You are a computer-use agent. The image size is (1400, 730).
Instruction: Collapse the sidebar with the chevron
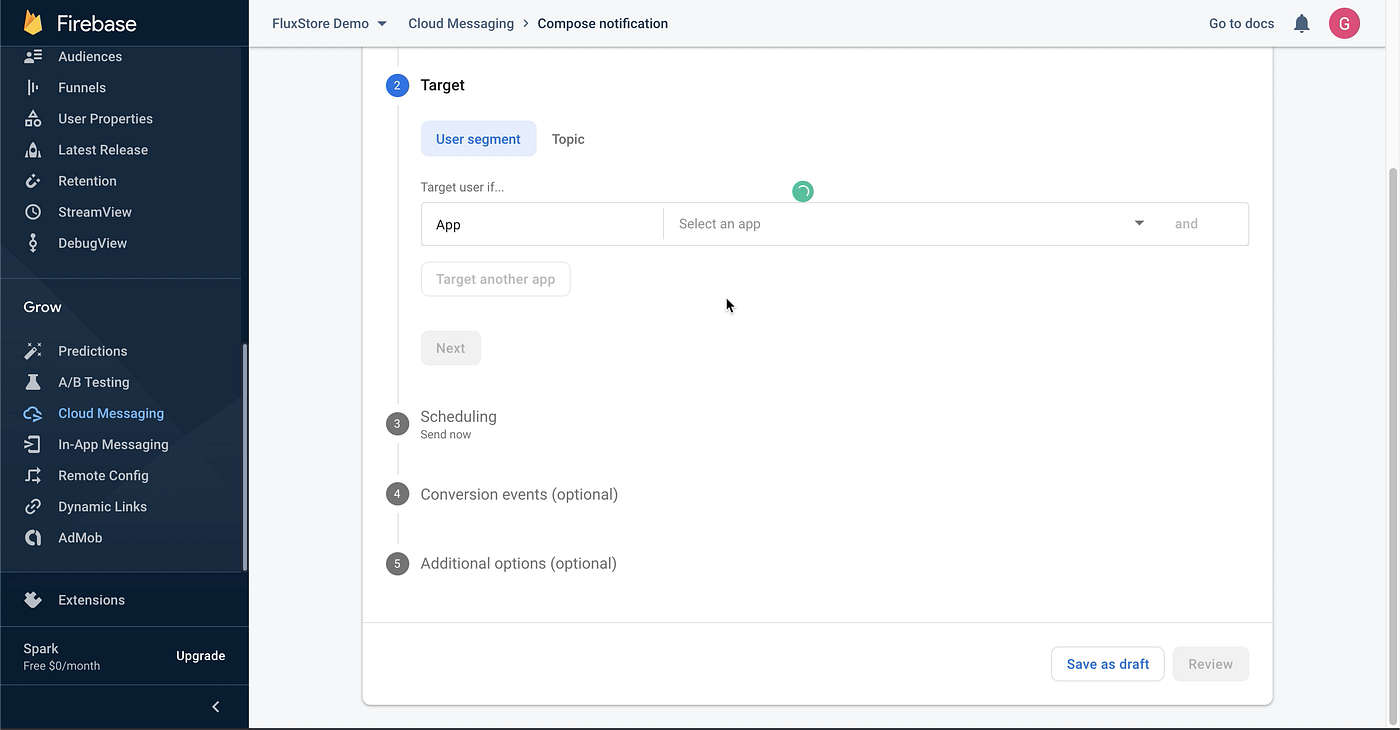pos(216,707)
